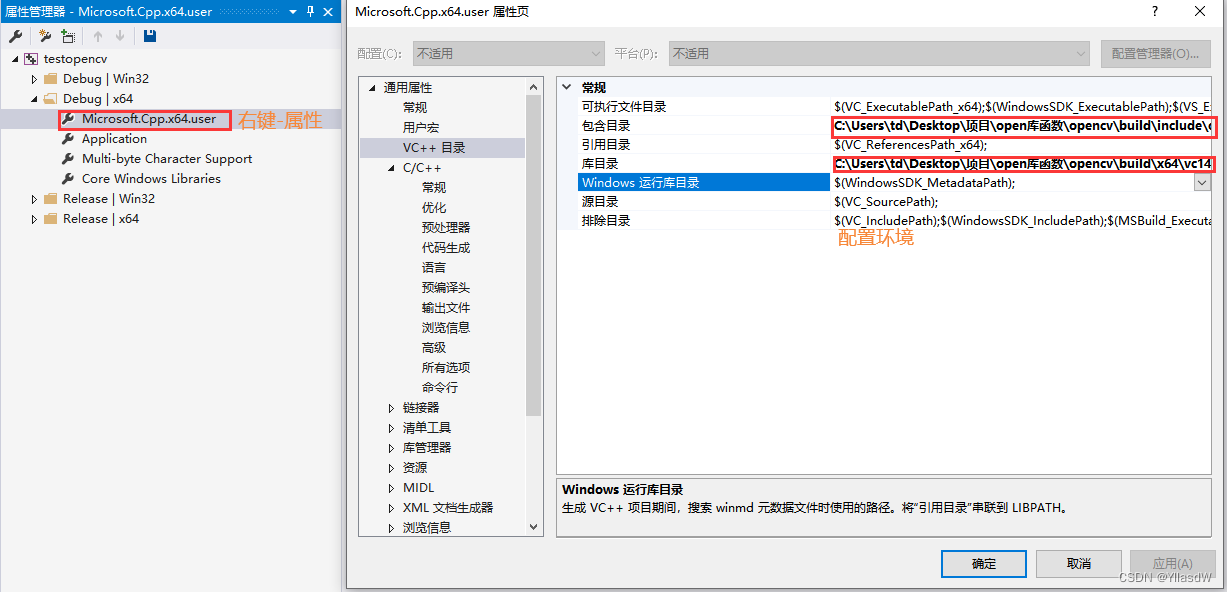This screenshot has width=1227, height=592.
Task: Expand the Debug | Win32 node
Action: pos(34,79)
